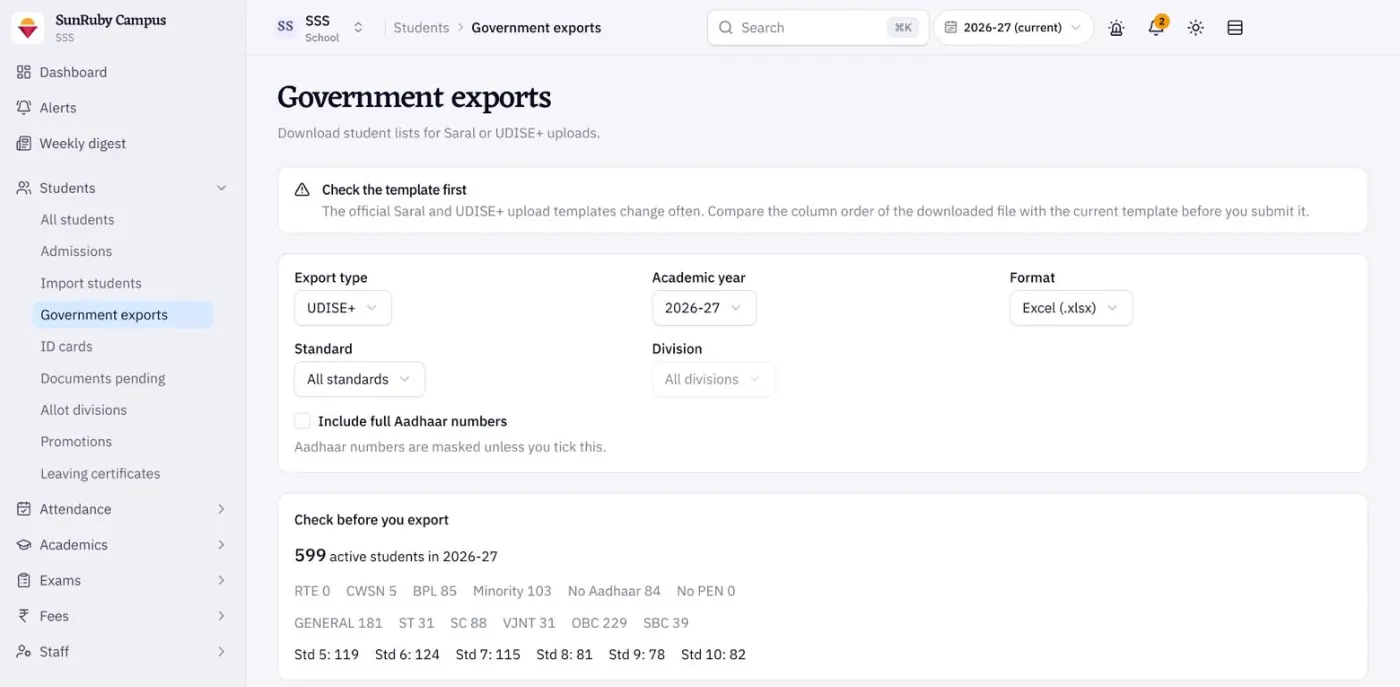
Task: Click the Minority 103 stat
Action: 512,591
